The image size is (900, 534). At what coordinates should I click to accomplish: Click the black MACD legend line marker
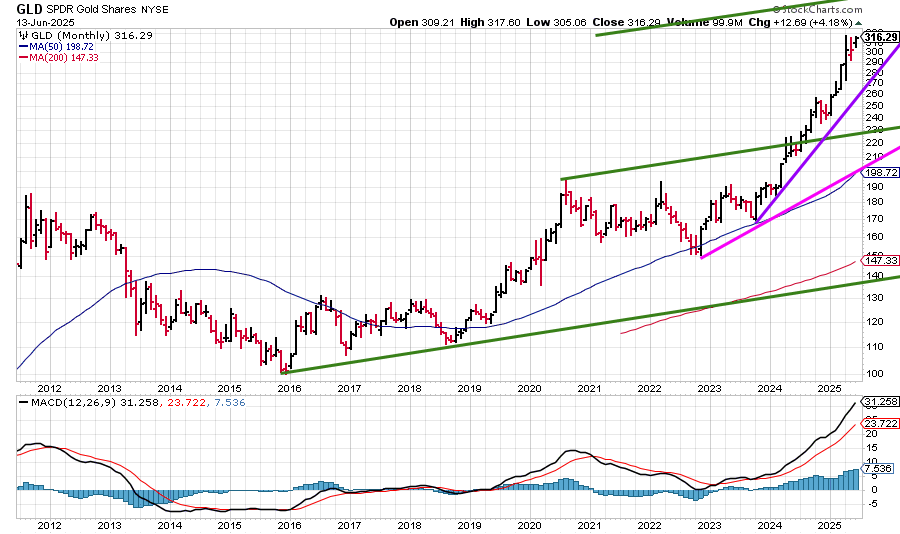click(24, 403)
